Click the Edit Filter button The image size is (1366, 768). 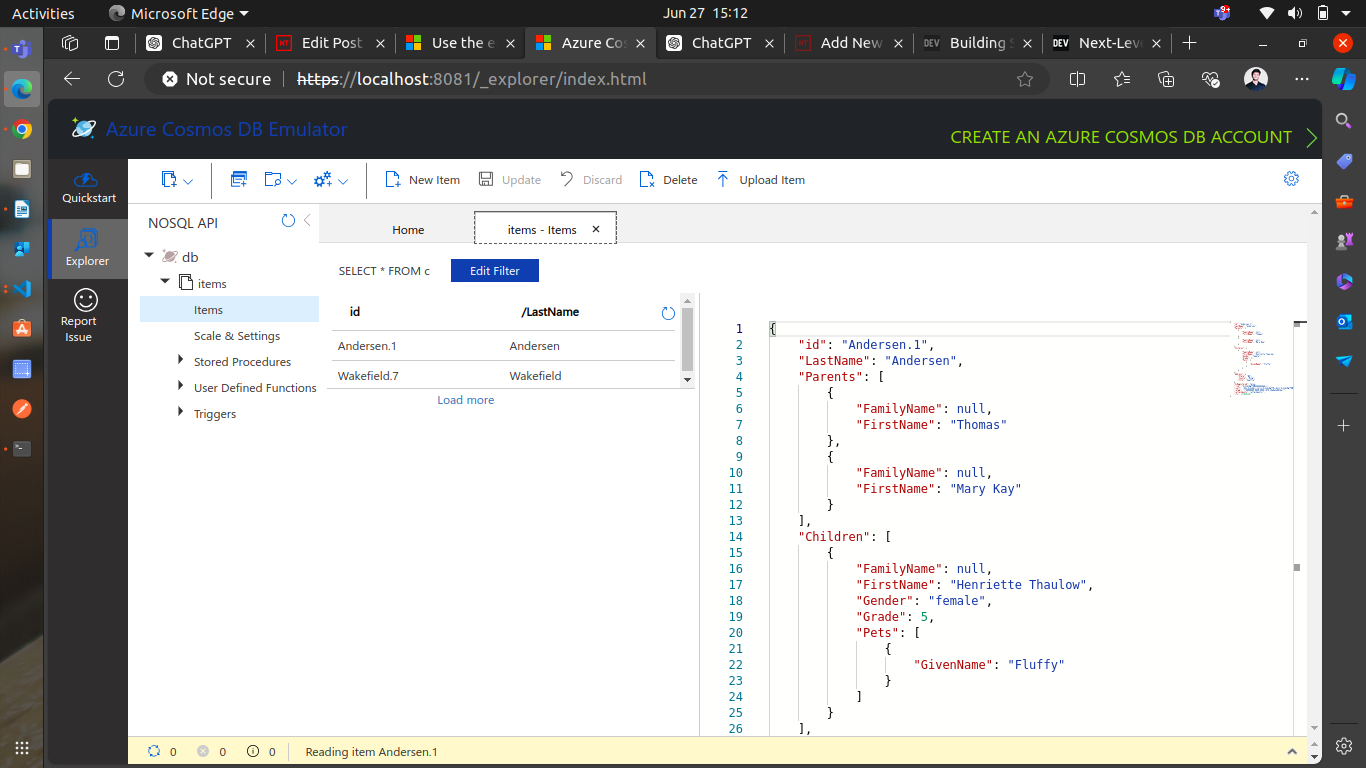(x=494, y=270)
